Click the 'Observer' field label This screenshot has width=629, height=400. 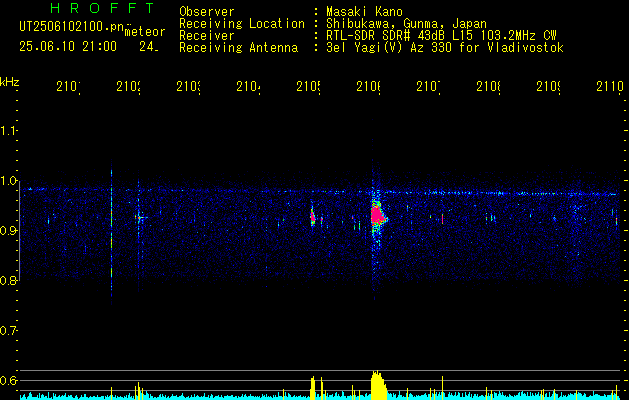pos(207,12)
